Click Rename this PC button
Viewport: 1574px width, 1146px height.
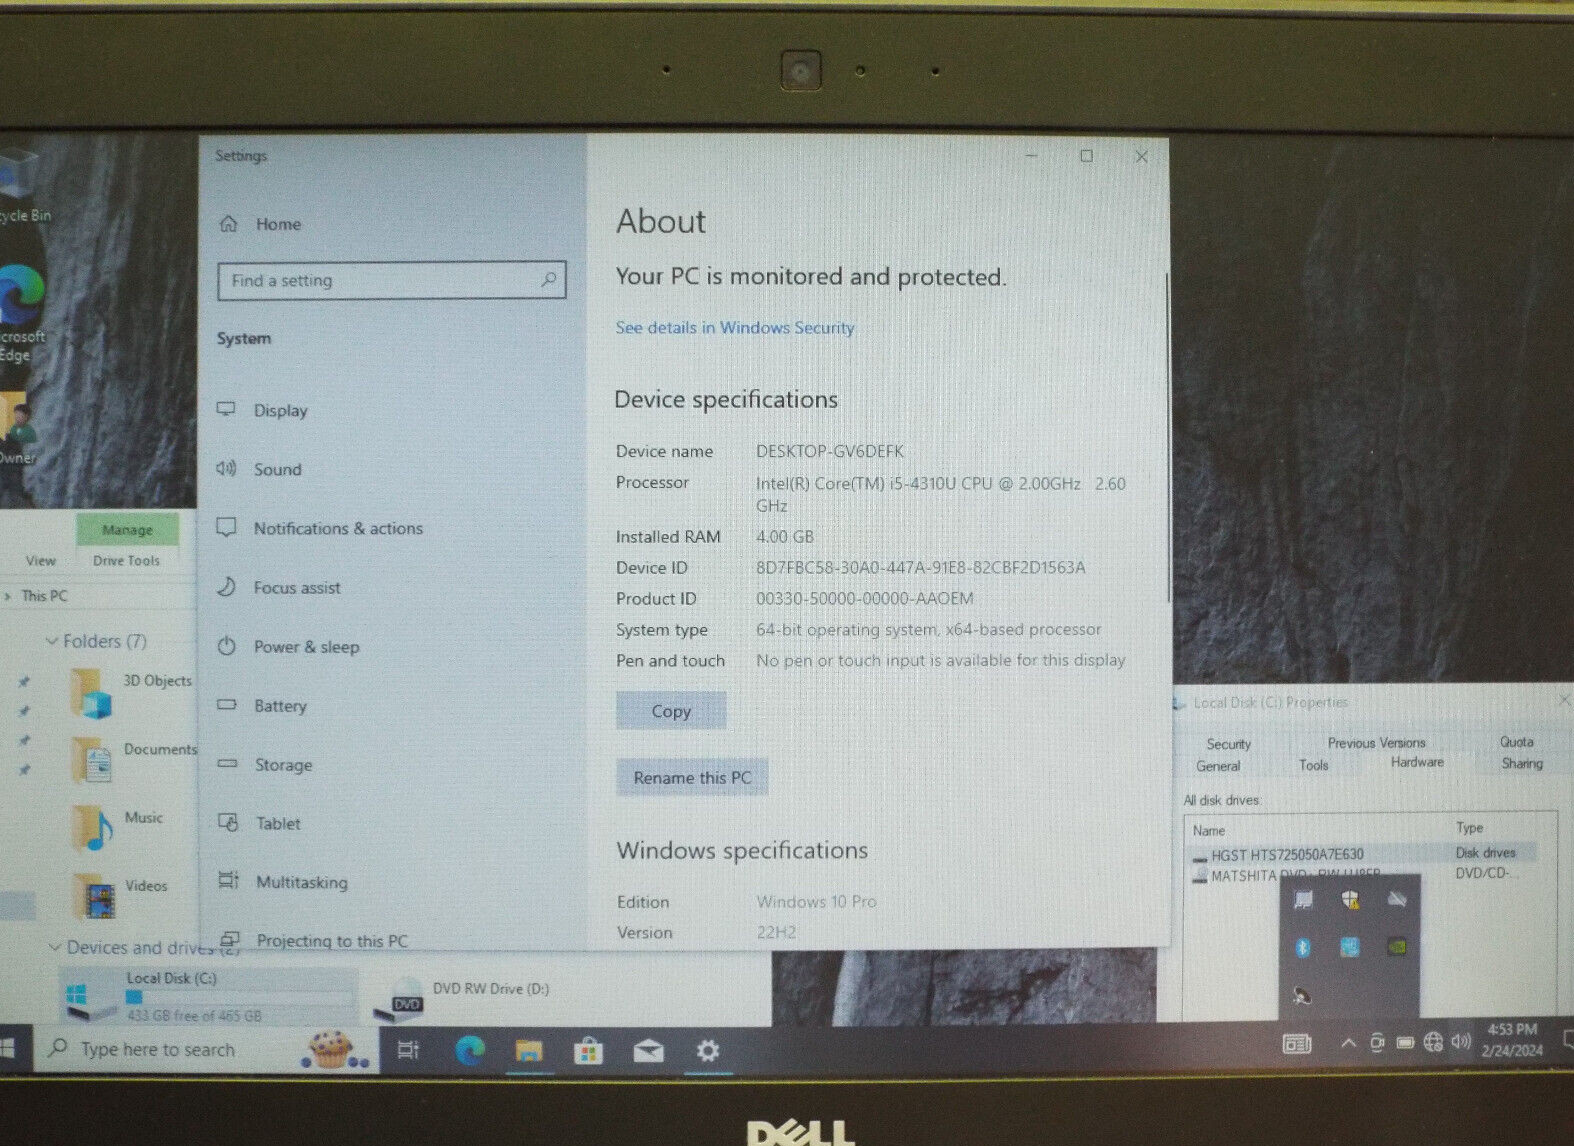[x=692, y=777]
